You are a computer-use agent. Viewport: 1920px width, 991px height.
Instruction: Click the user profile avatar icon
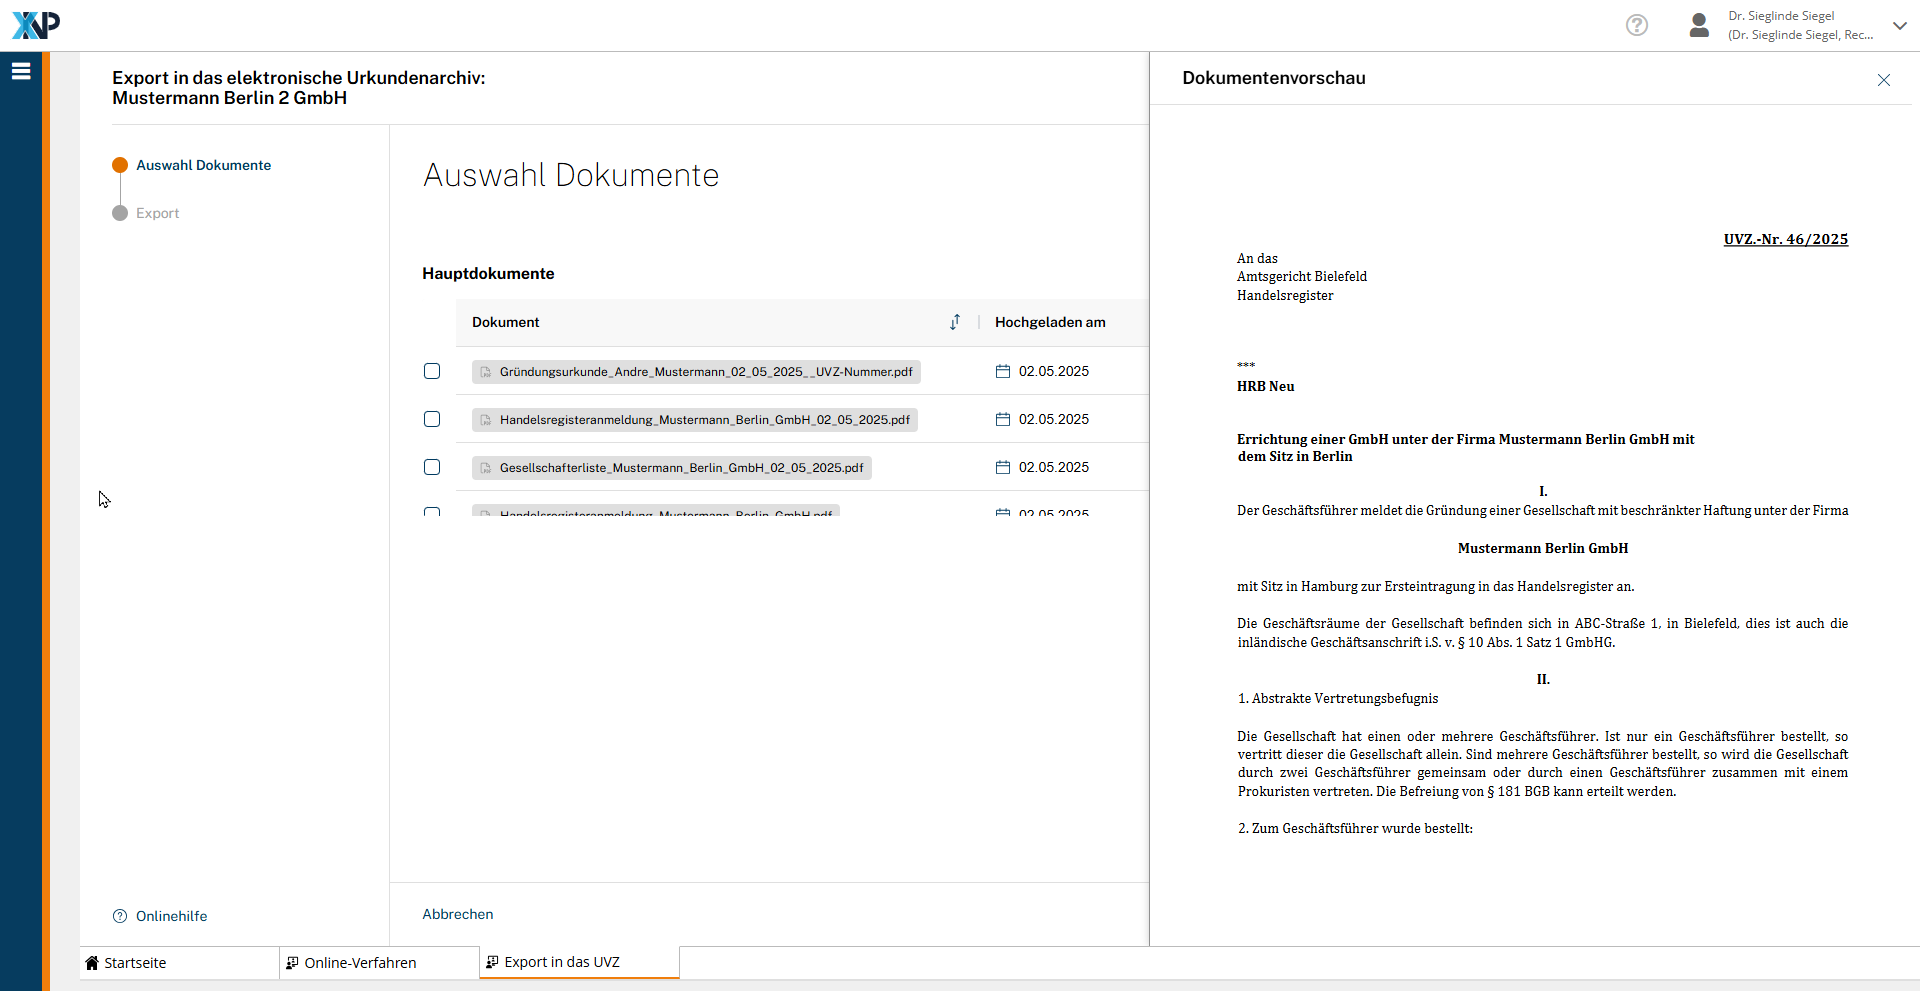tap(1698, 25)
